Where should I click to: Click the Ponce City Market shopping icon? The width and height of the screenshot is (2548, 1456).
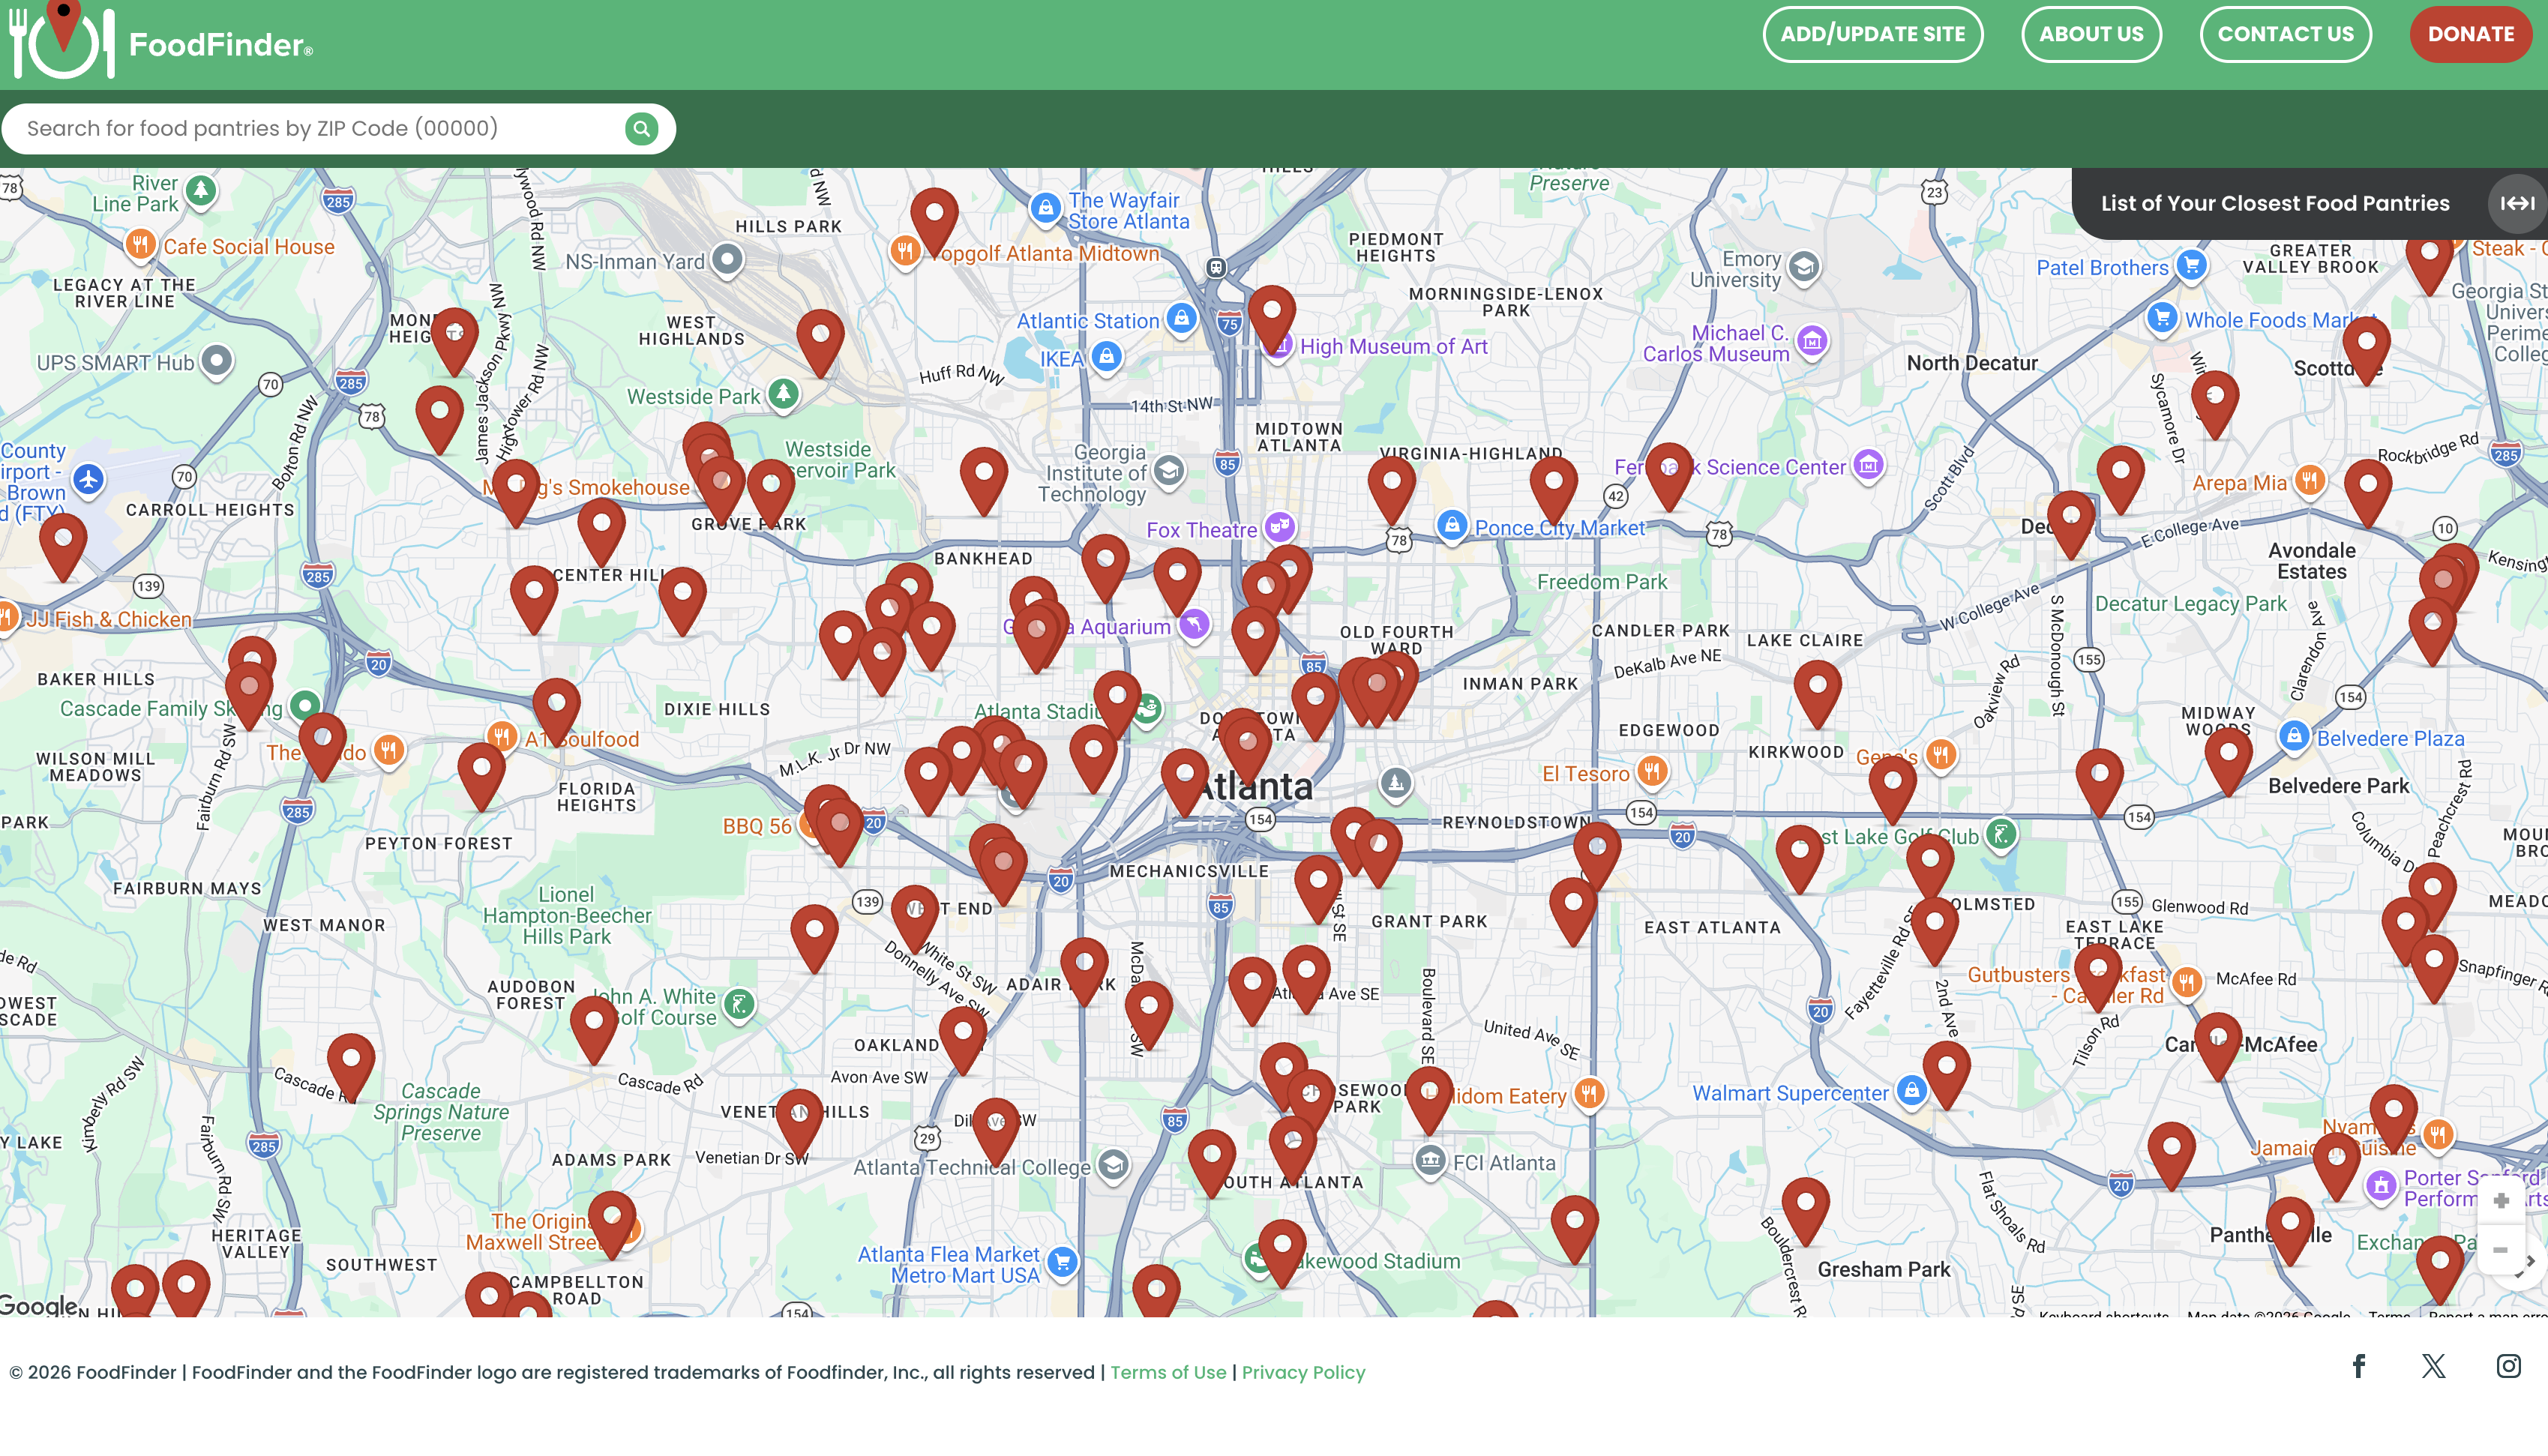[1452, 526]
